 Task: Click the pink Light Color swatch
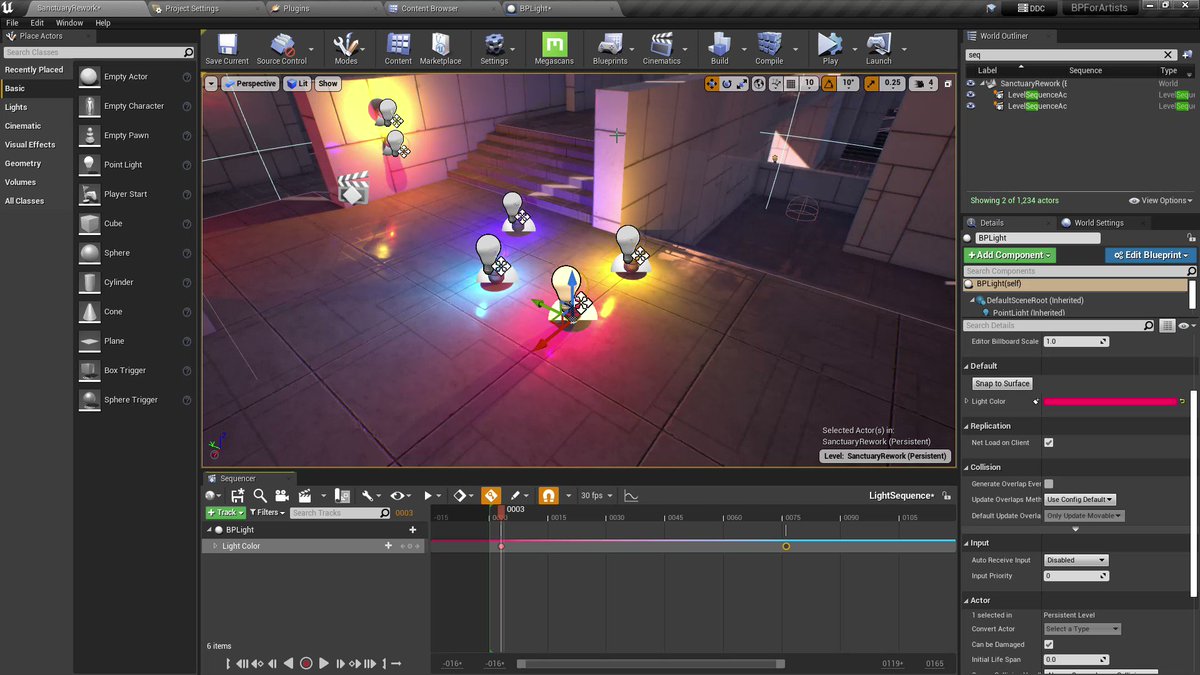(1111, 401)
